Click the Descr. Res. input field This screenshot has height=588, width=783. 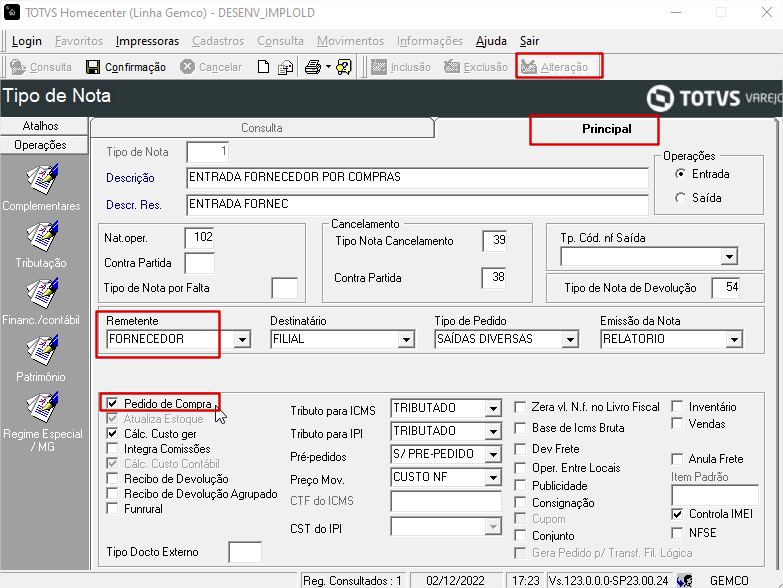417,205
